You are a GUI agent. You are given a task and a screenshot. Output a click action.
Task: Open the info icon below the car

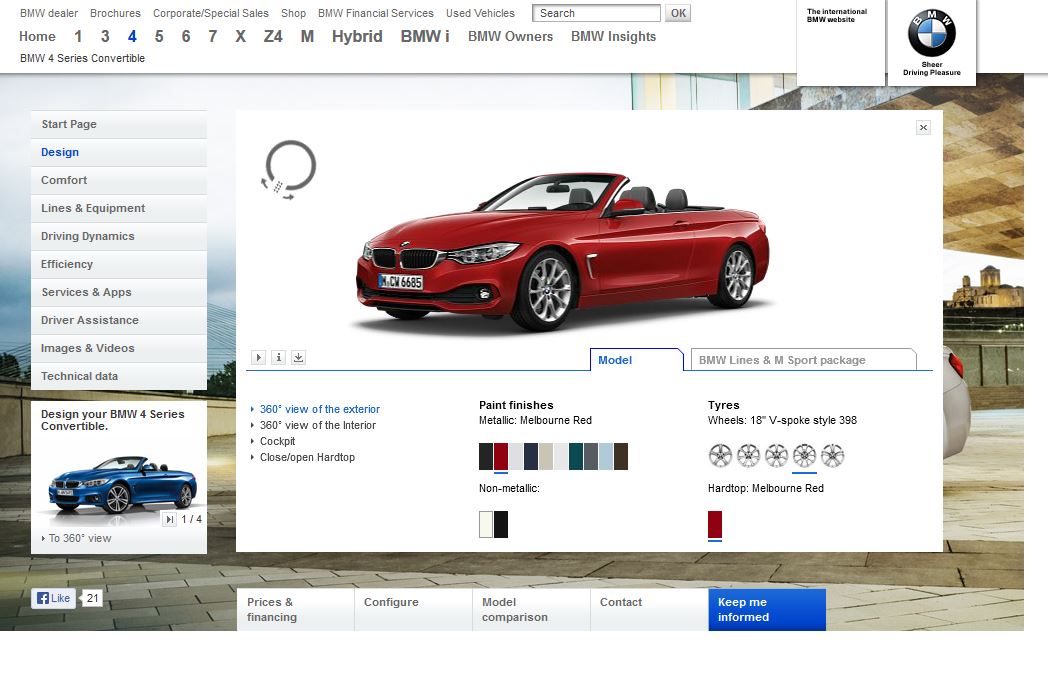tap(278, 357)
